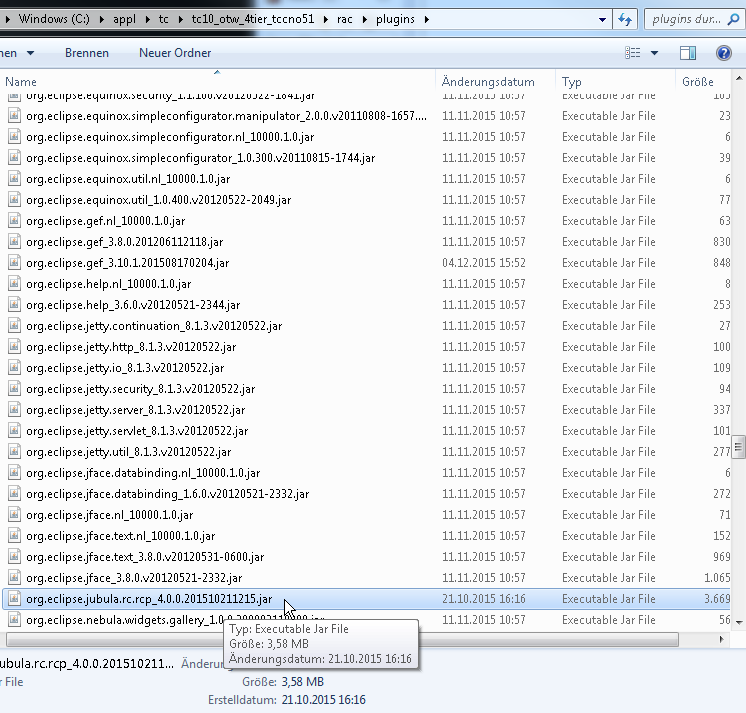Click the horizontal scrollbar thumb
The width and height of the screenshot is (746, 713).
coord(342,640)
